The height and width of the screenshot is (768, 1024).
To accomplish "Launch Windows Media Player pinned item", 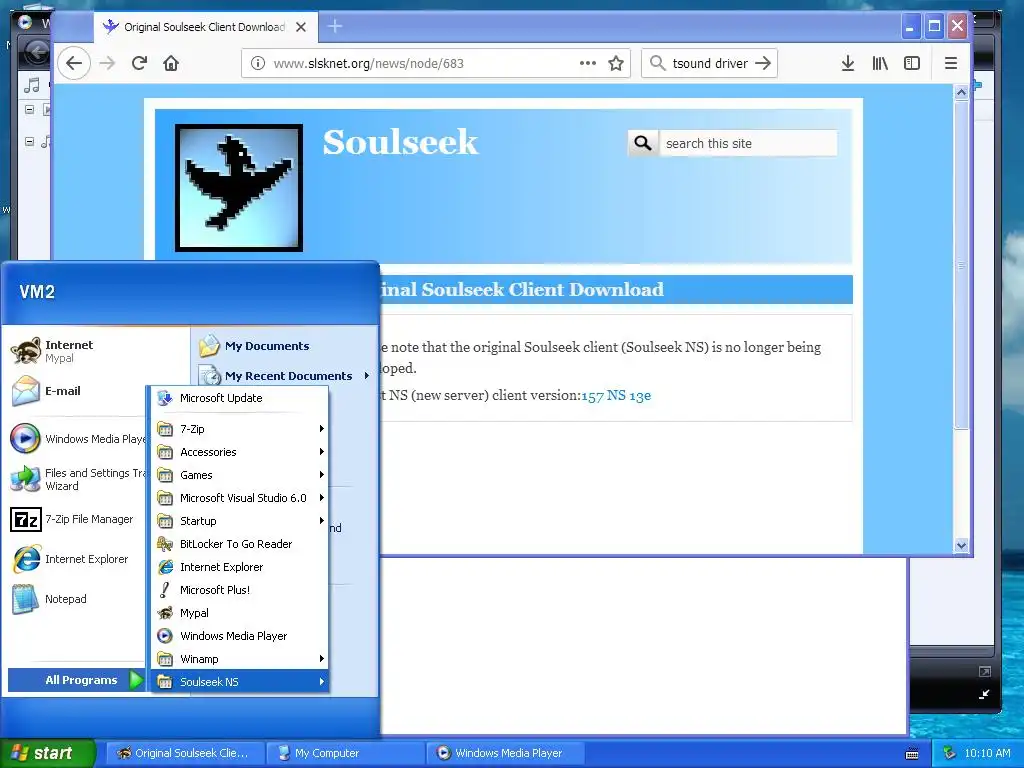I will pyautogui.click(x=77, y=439).
